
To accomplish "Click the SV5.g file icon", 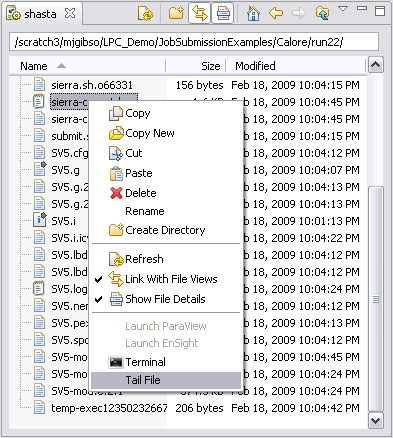I will pos(40,169).
